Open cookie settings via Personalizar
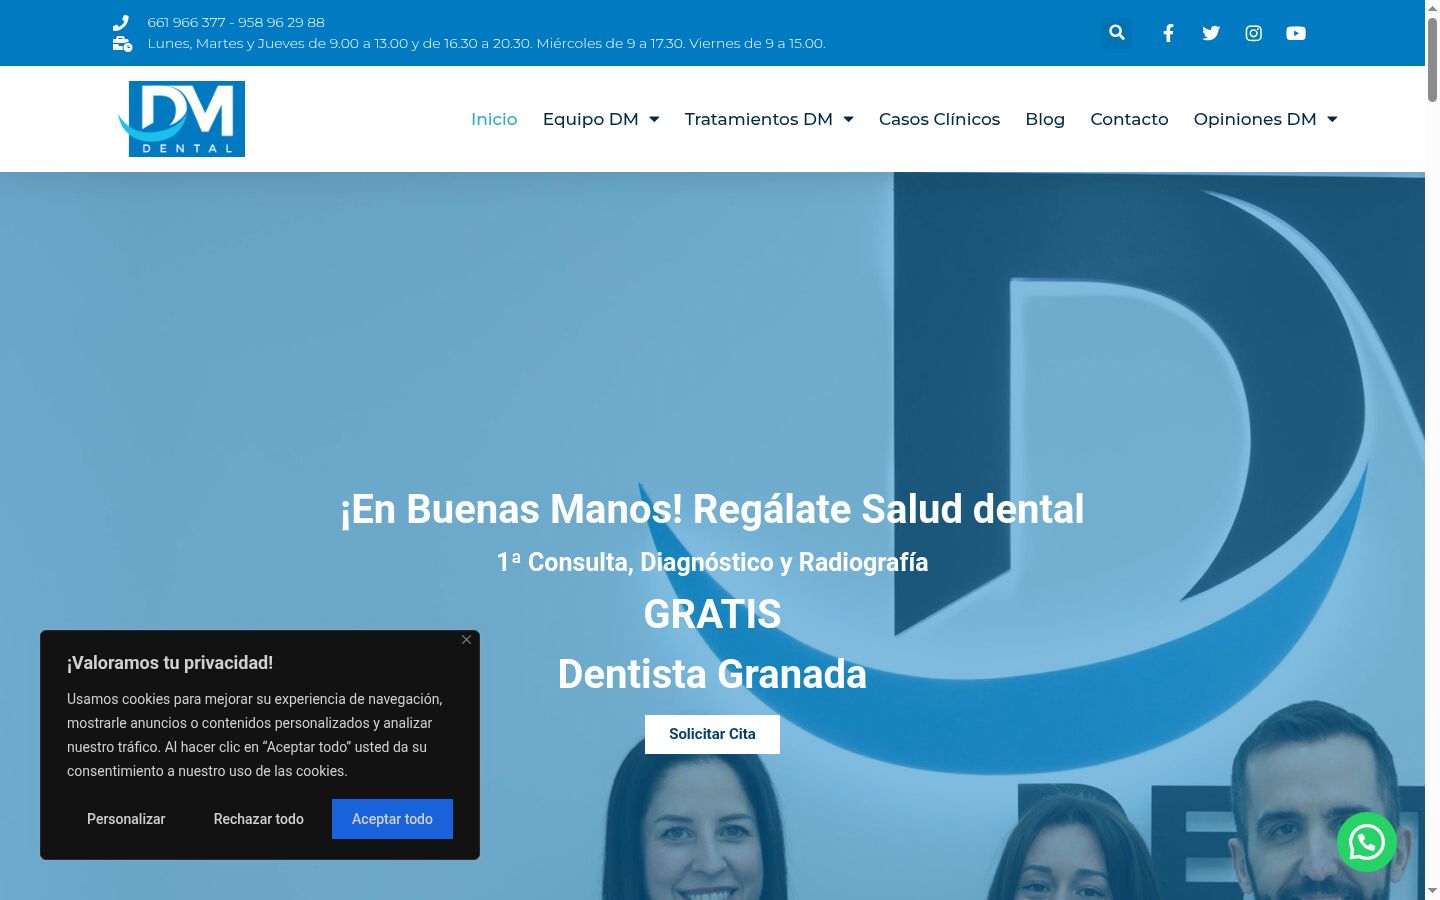This screenshot has width=1440, height=900. coord(126,819)
